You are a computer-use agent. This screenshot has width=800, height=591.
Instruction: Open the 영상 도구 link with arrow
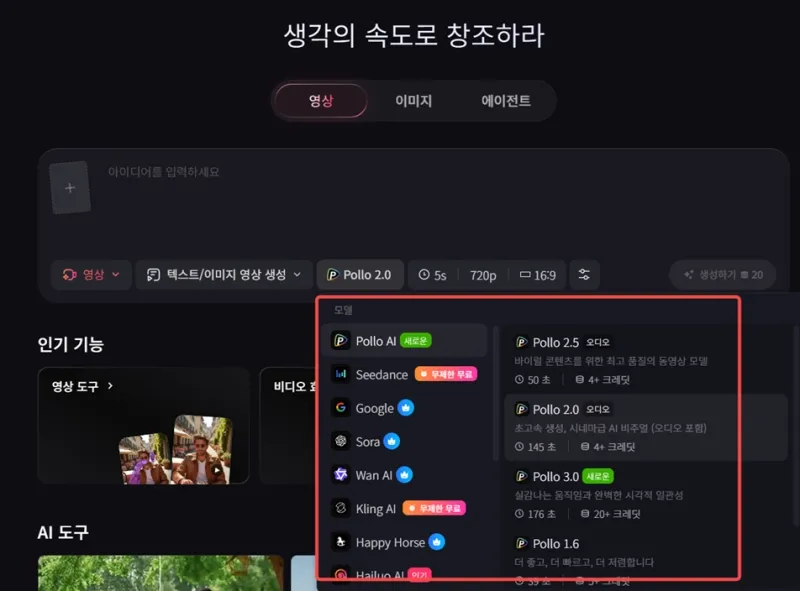tap(82, 386)
